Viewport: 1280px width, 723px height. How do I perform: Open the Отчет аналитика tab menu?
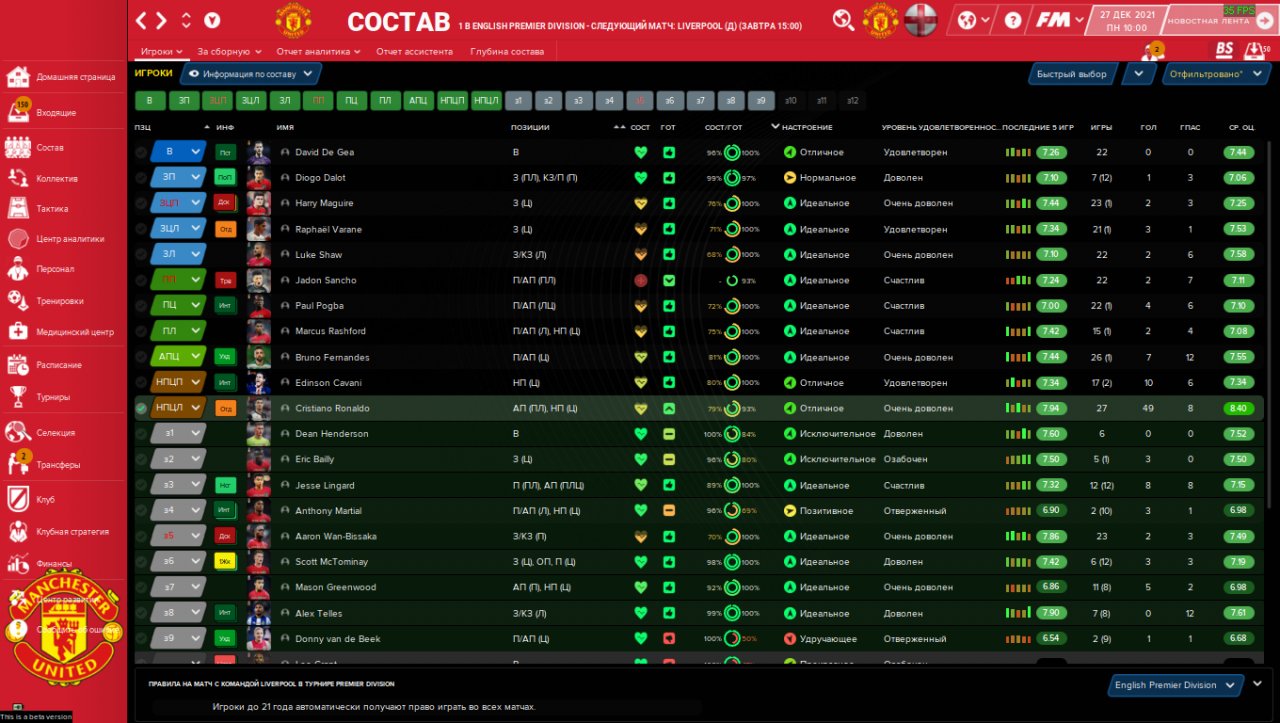pyautogui.click(x=319, y=51)
